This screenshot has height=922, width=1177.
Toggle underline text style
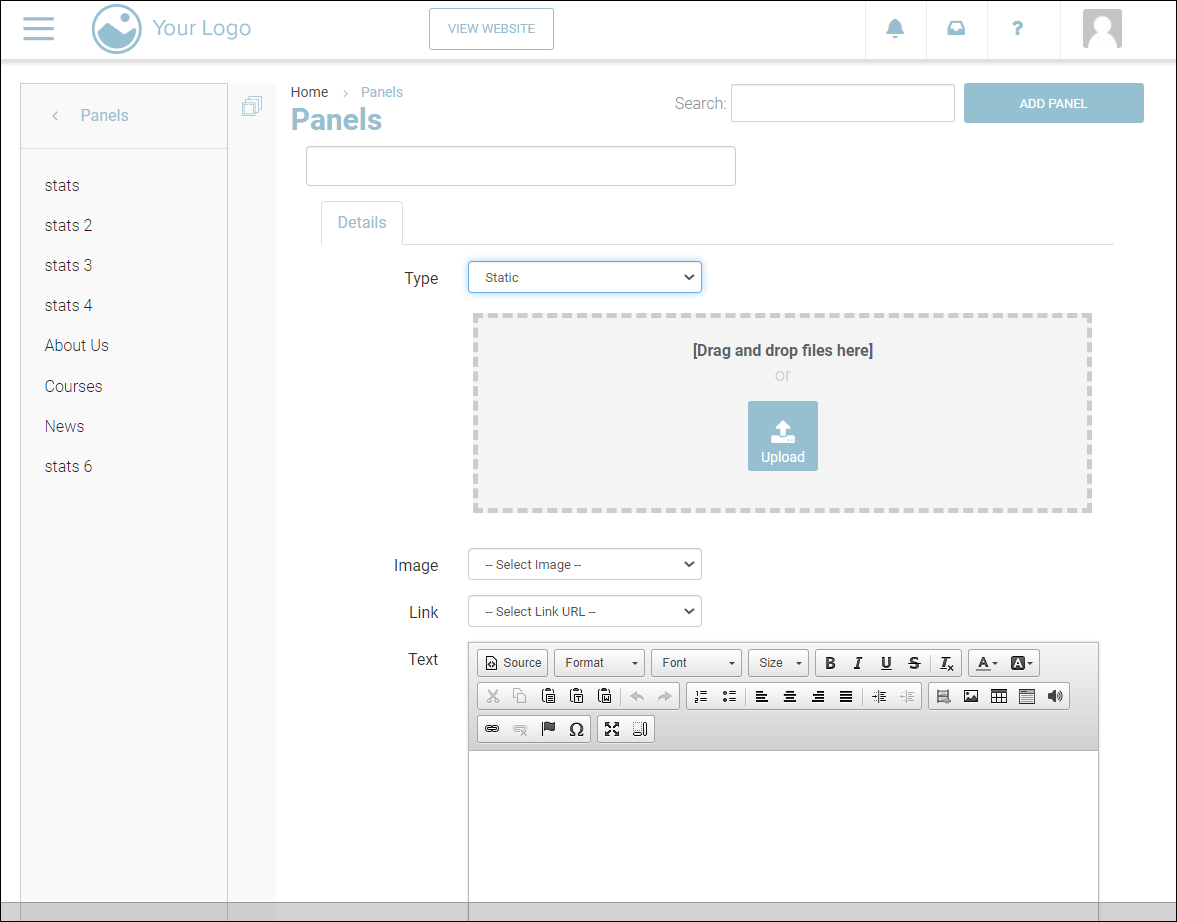point(886,663)
